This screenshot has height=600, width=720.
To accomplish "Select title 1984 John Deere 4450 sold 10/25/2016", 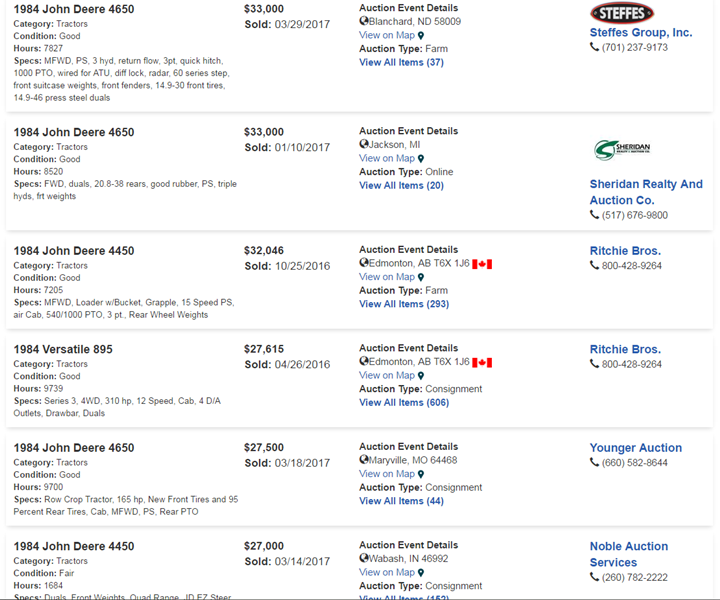I will coord(74,251).
